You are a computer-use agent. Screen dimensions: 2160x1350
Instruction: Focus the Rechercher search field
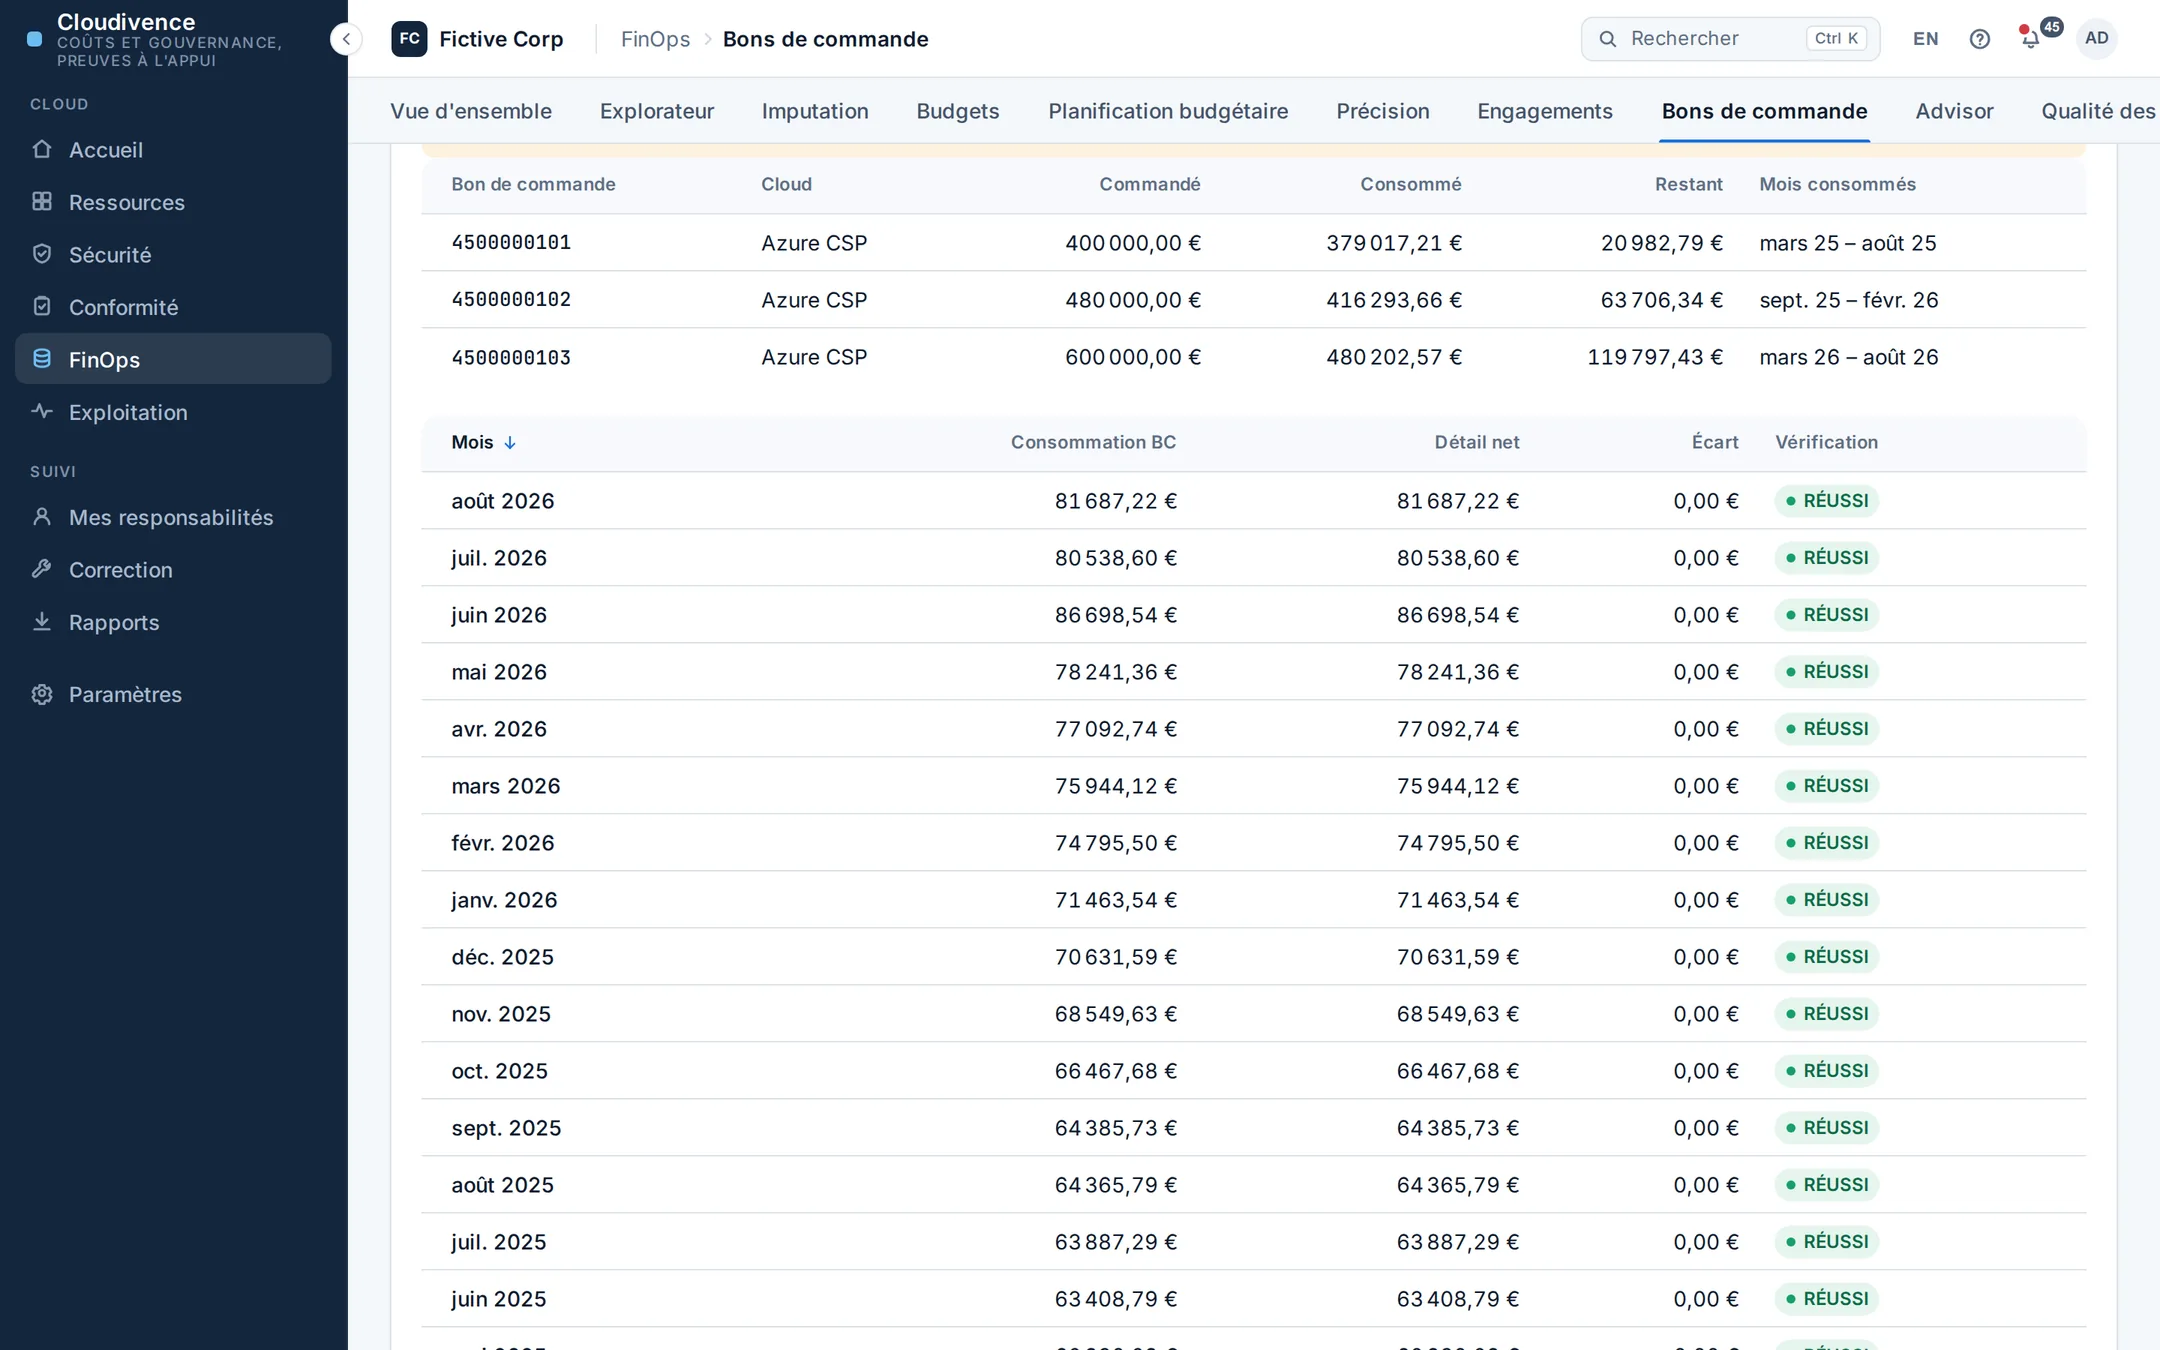tap(1730, 39)
